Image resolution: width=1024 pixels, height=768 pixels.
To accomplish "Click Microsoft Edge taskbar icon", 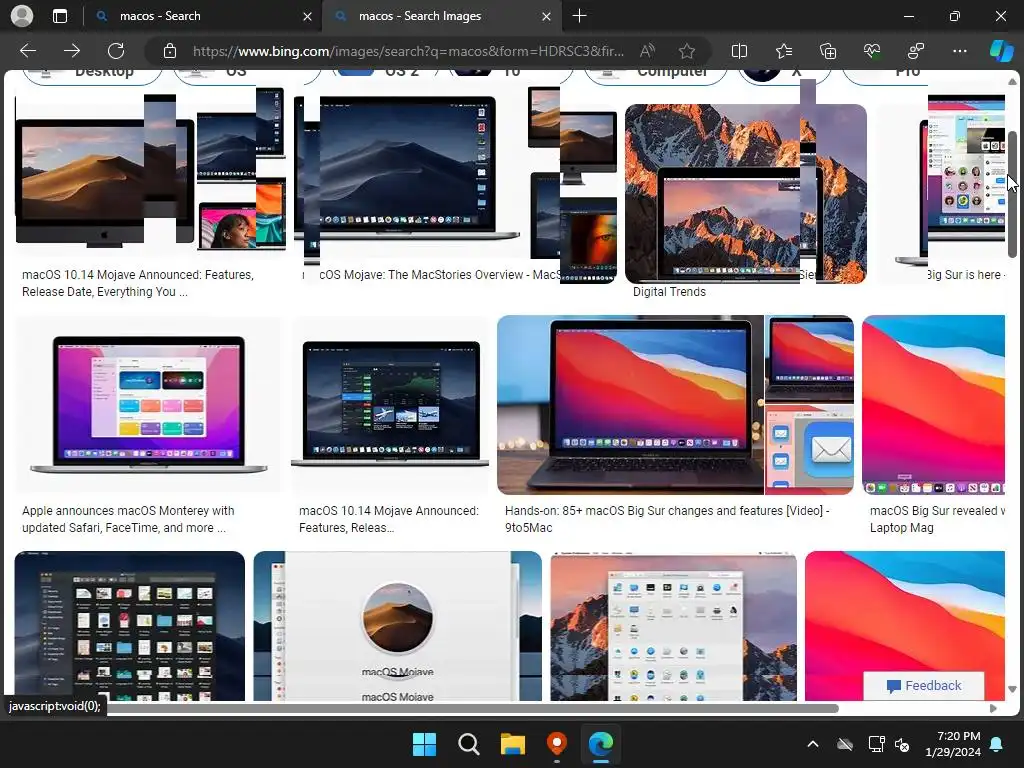I will coord(601,744).
